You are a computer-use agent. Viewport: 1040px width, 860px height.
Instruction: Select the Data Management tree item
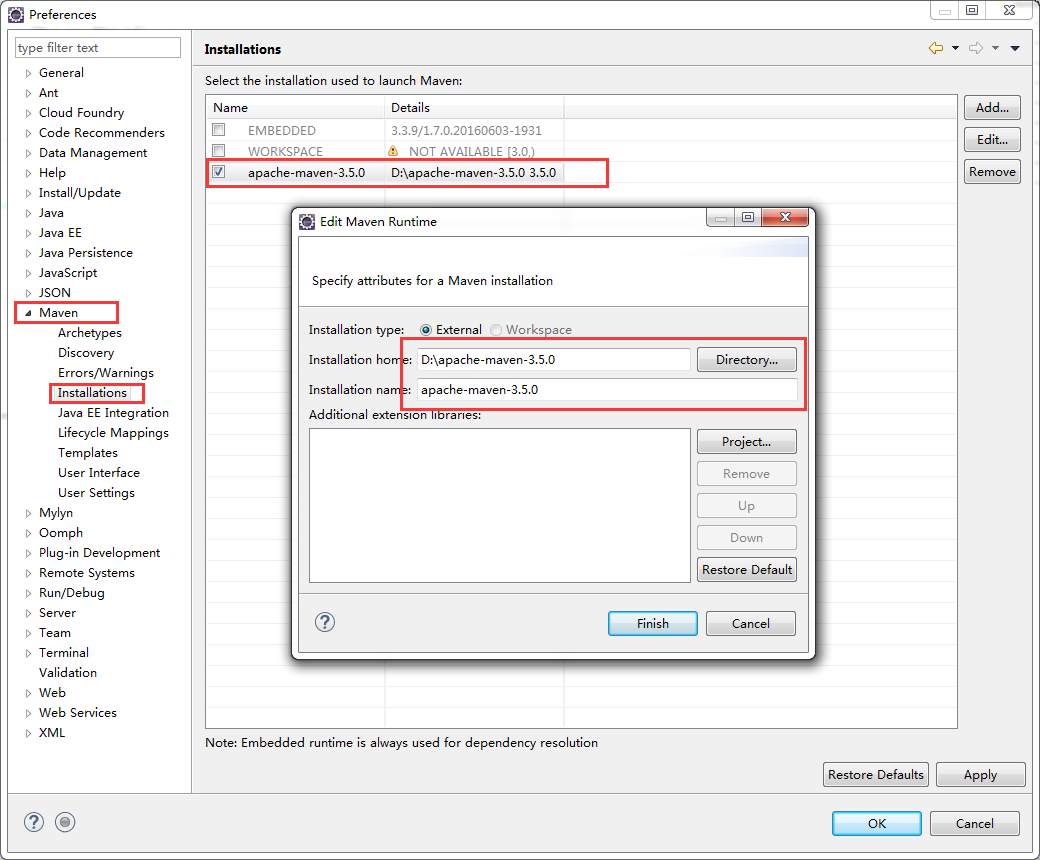93,153
